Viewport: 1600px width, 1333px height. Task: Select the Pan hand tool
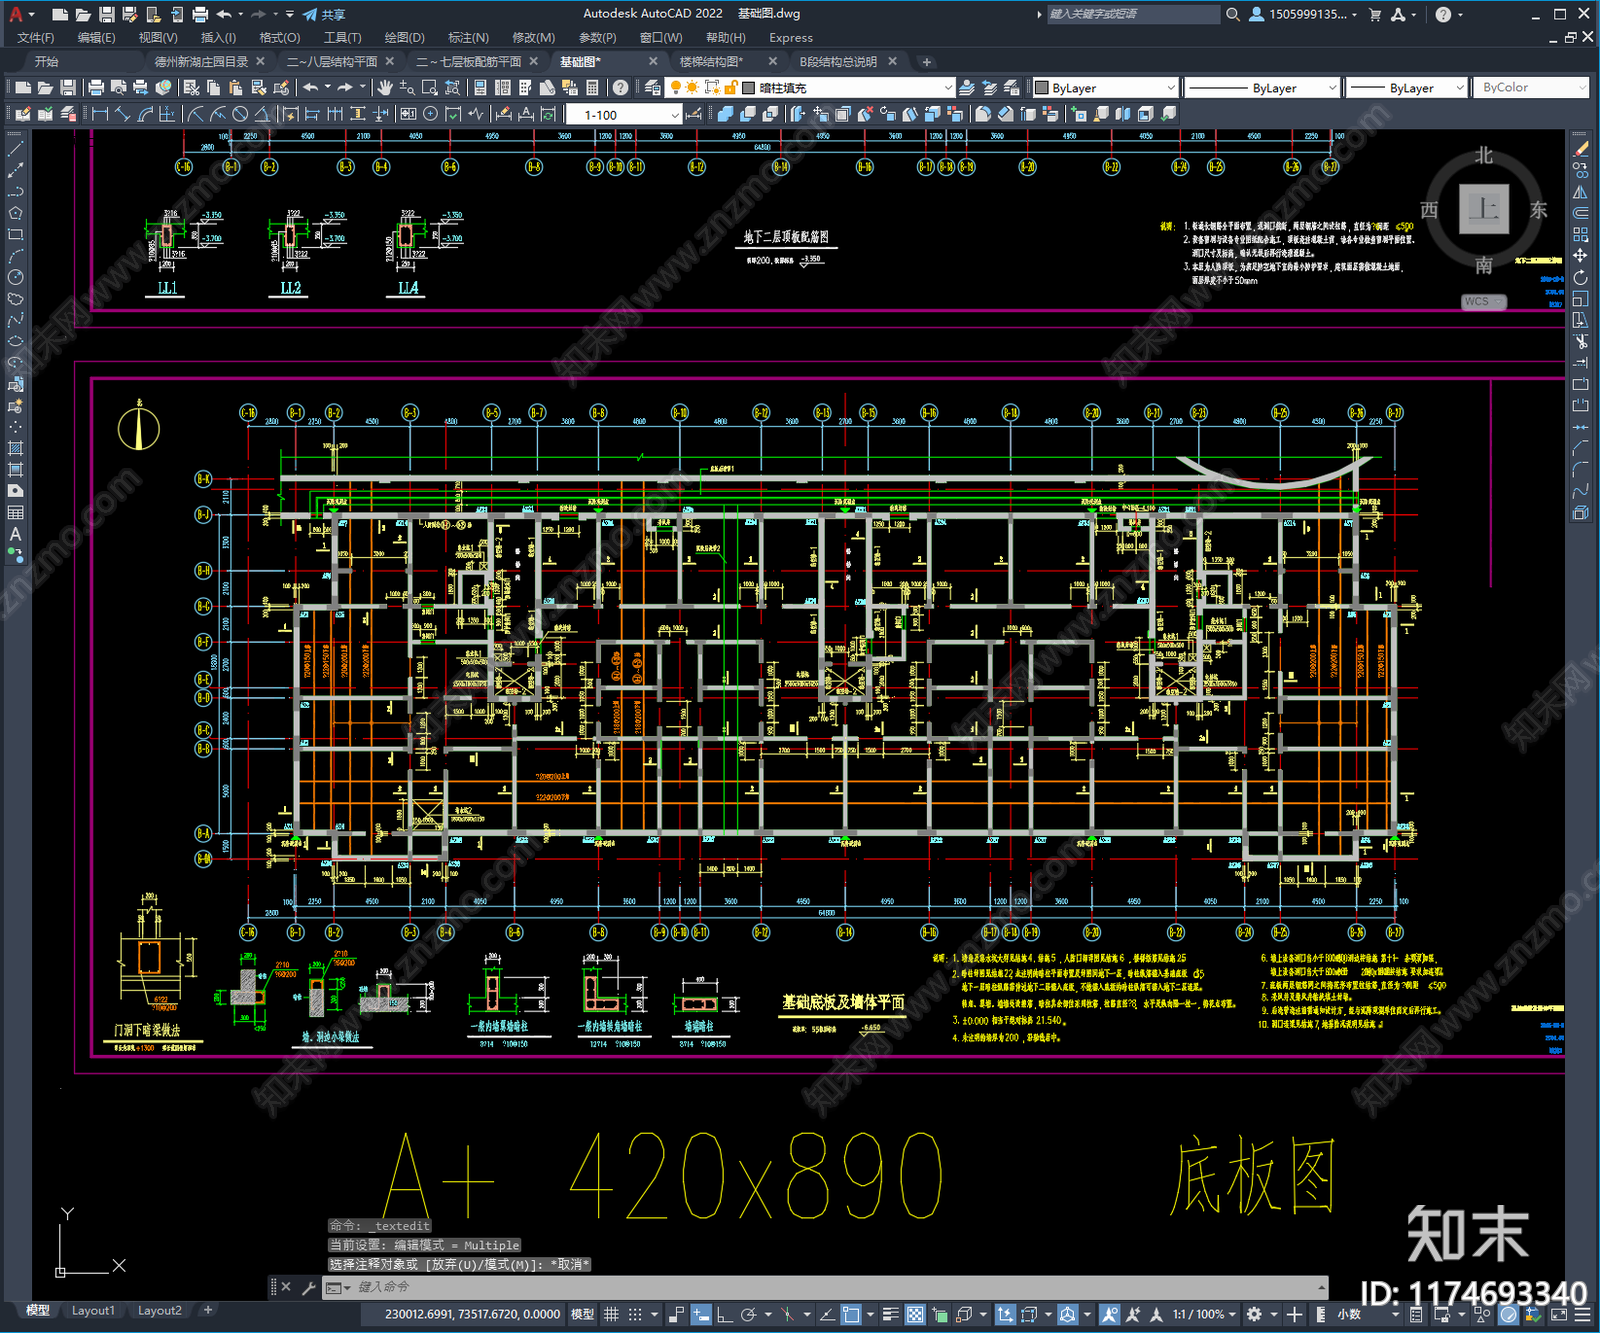[x=385, y=88]
